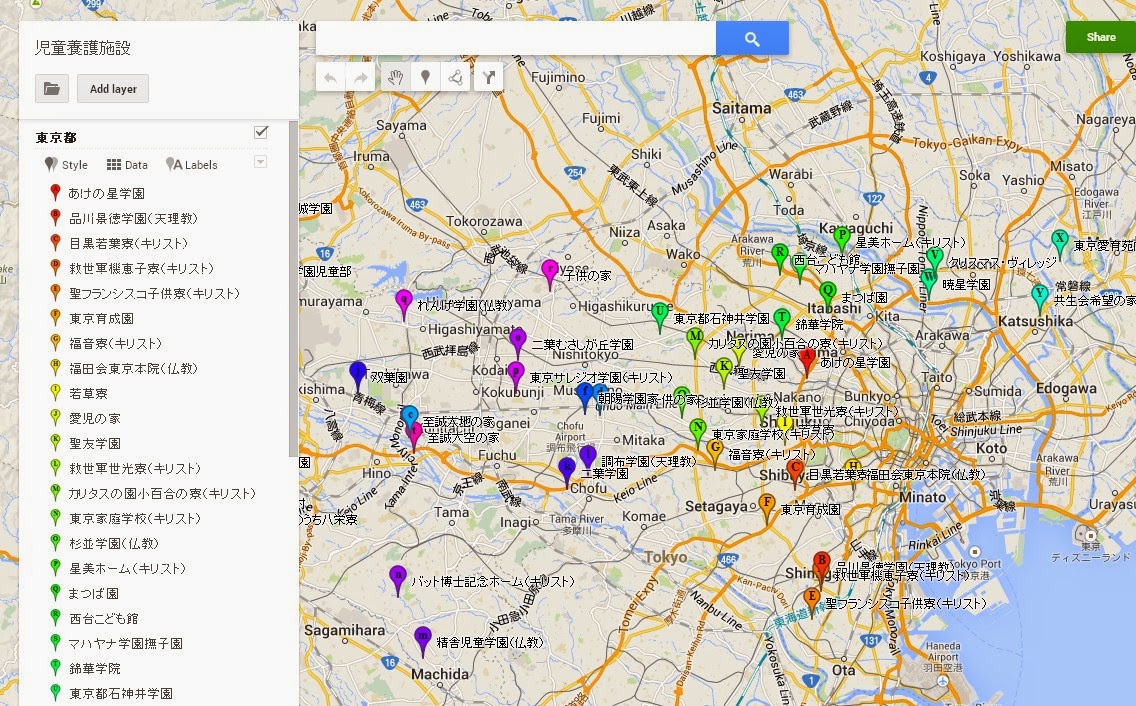Select 救世軍世光寮(キリスト) in the list
1136x706 pixels.
click(135, 468)
